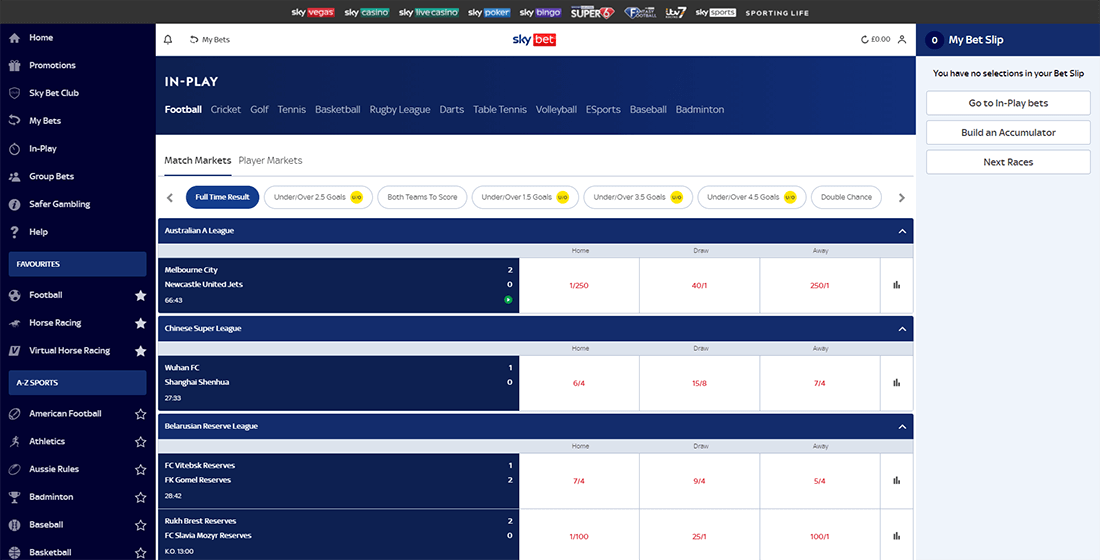Open Horse Racing under Favourites
This screenshot has width=1100, height=560.
point(55,323)
